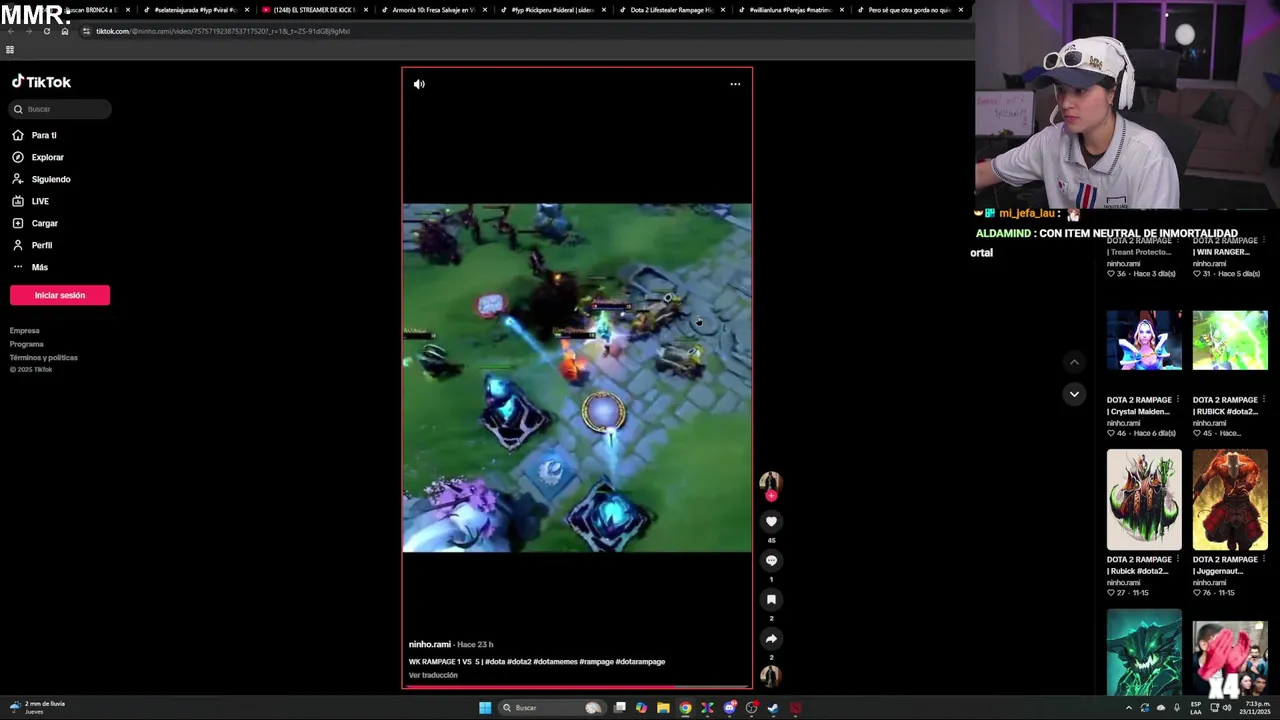1280x720 pixels.
Task: Go to next video with the down chevron
Action: tap(1074, 394)
